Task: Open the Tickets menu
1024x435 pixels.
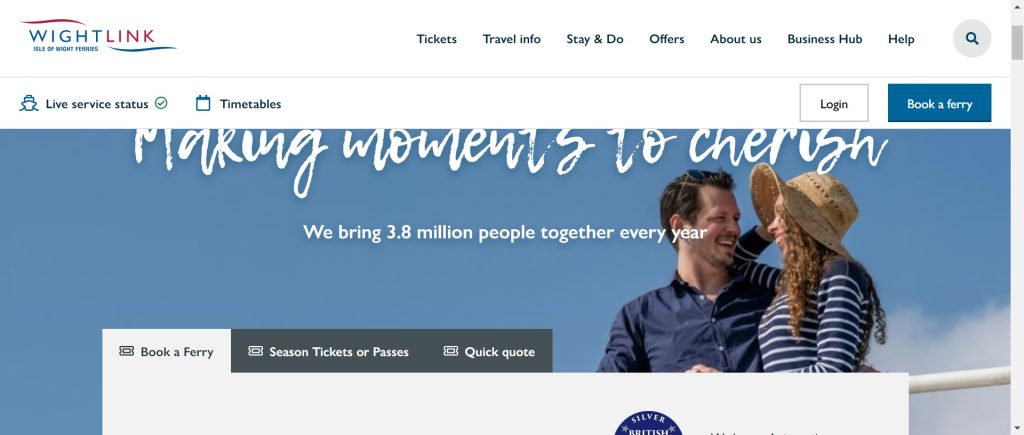Action: (436, 39)
